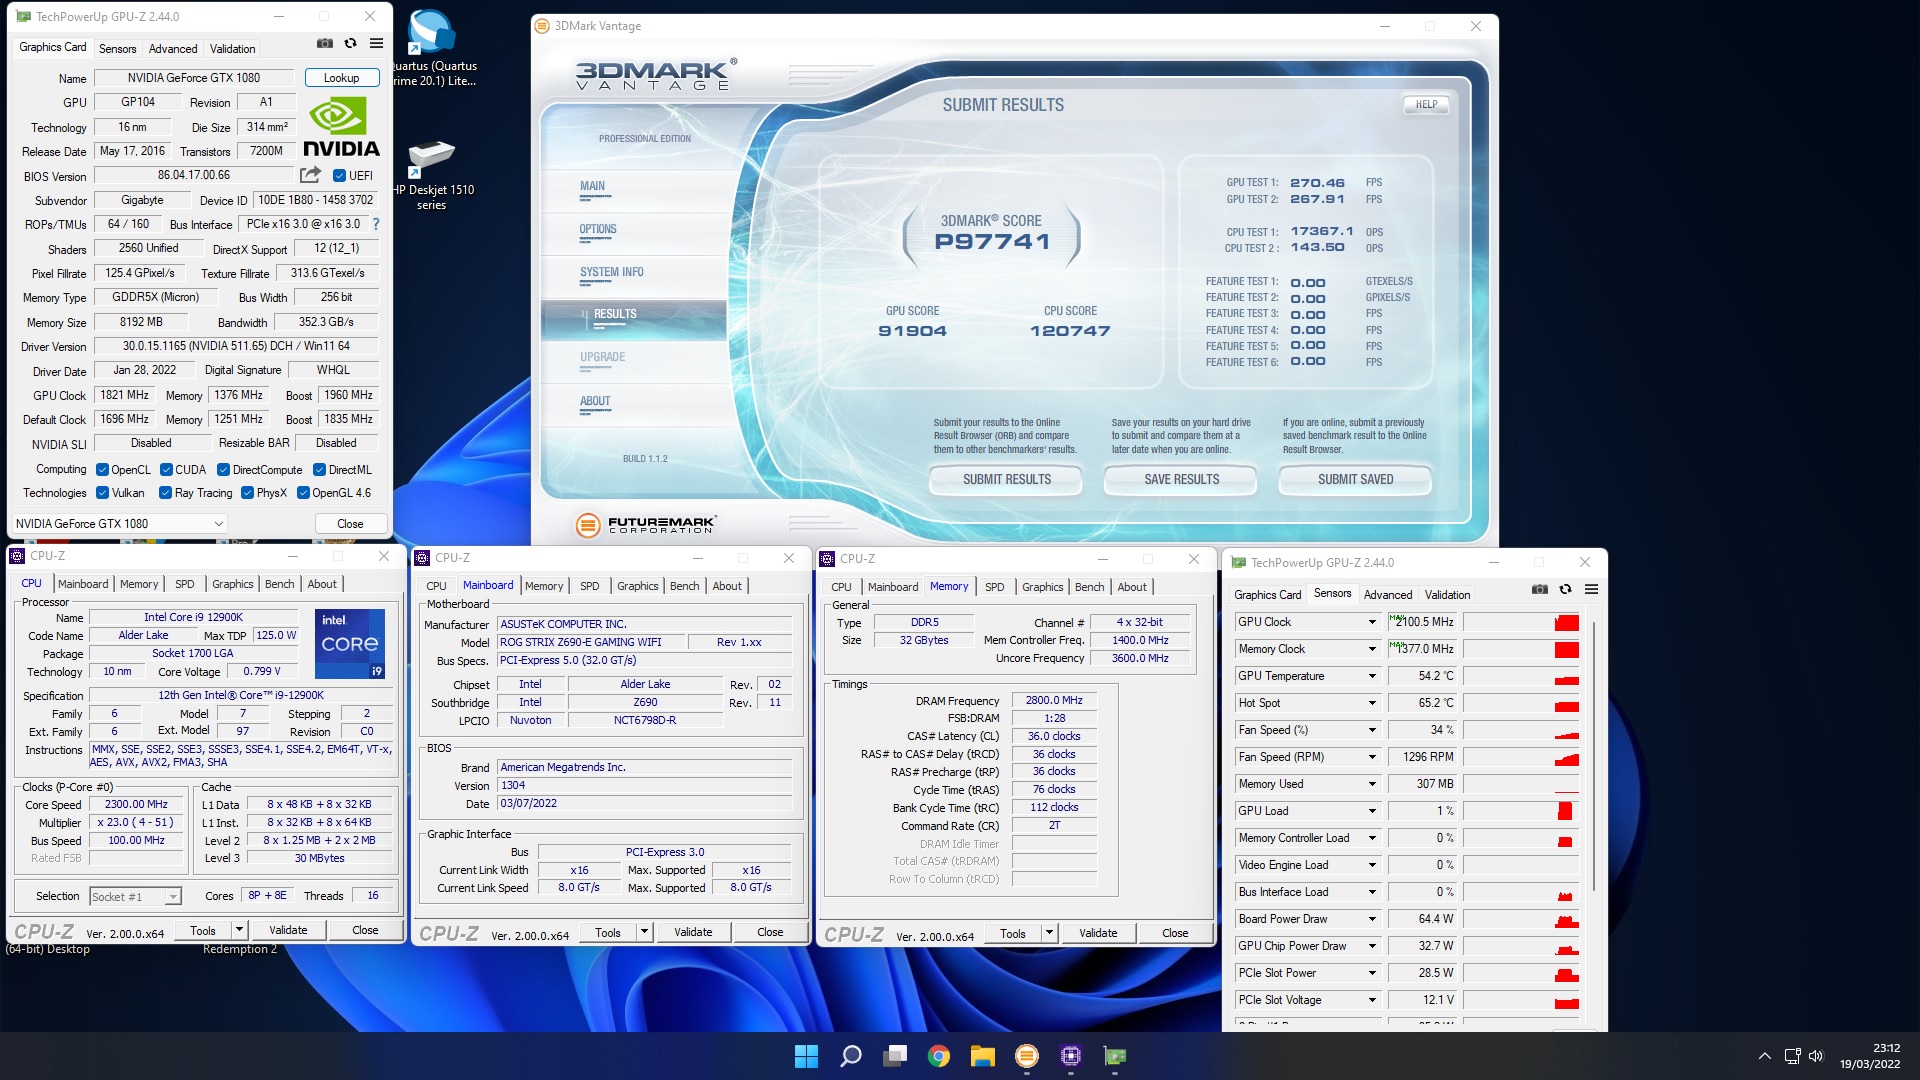Click the Lookup button in GPU-Z
Screen dimensions: 1920x1080
[341, 78]
